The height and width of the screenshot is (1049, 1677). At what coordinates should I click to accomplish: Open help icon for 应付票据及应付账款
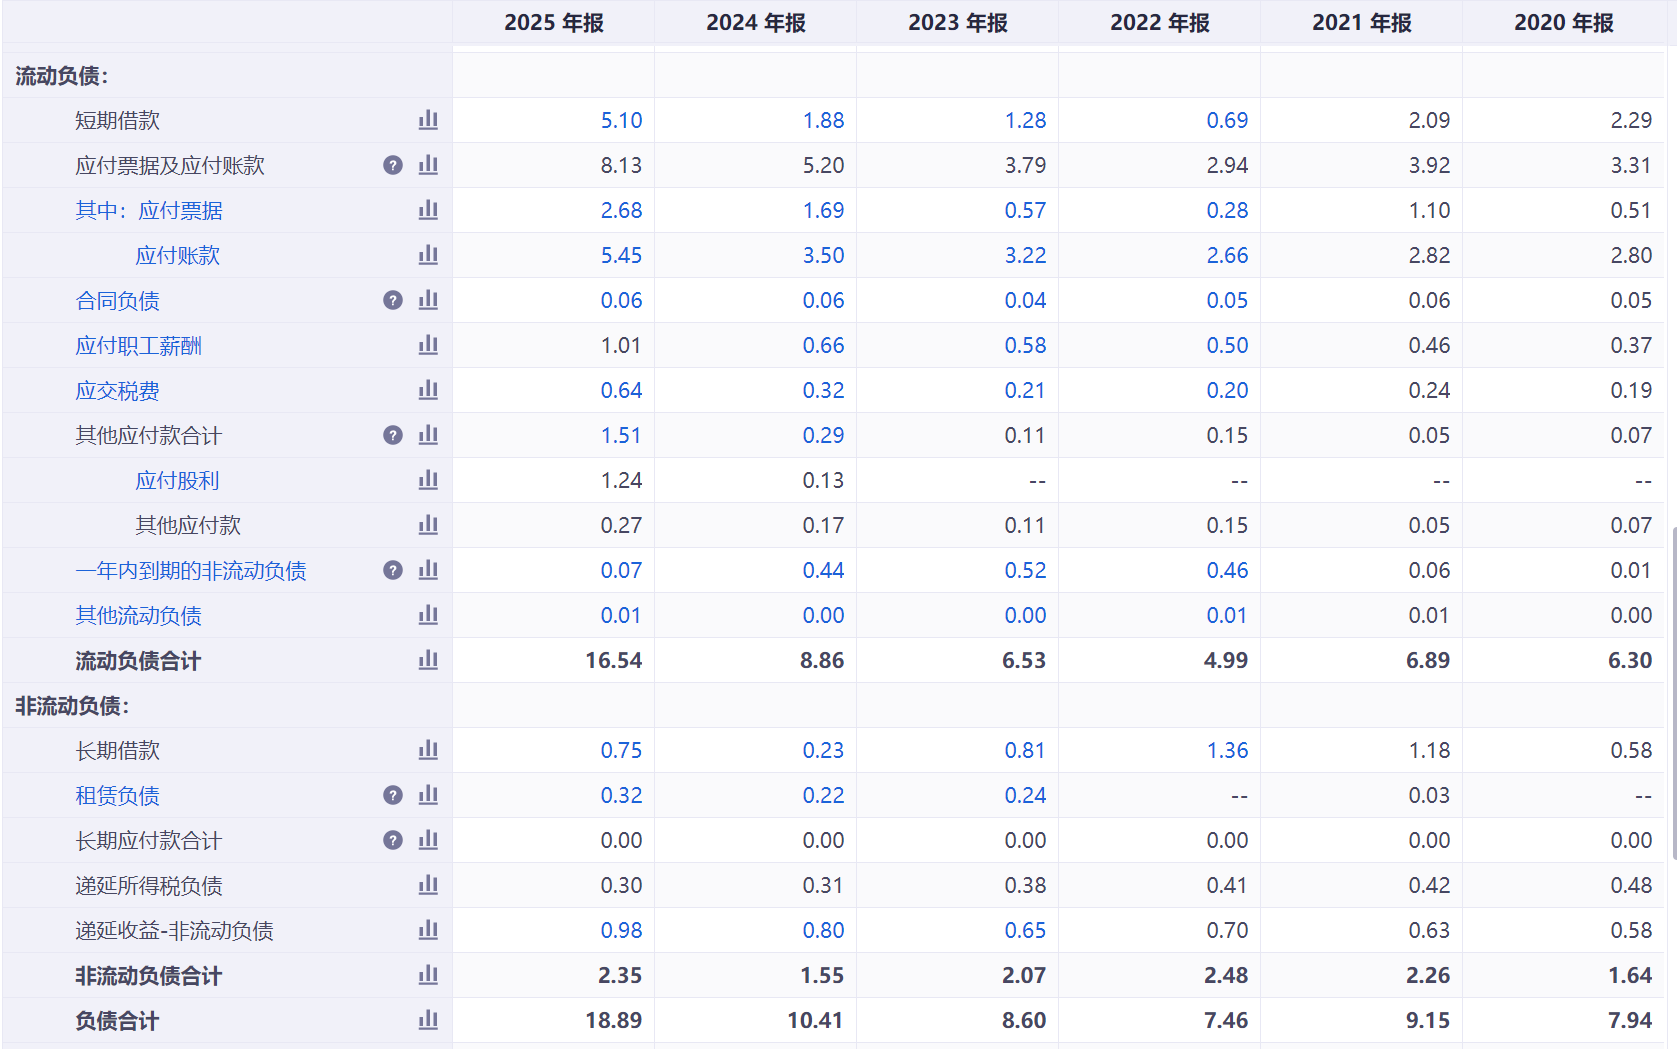393,165
